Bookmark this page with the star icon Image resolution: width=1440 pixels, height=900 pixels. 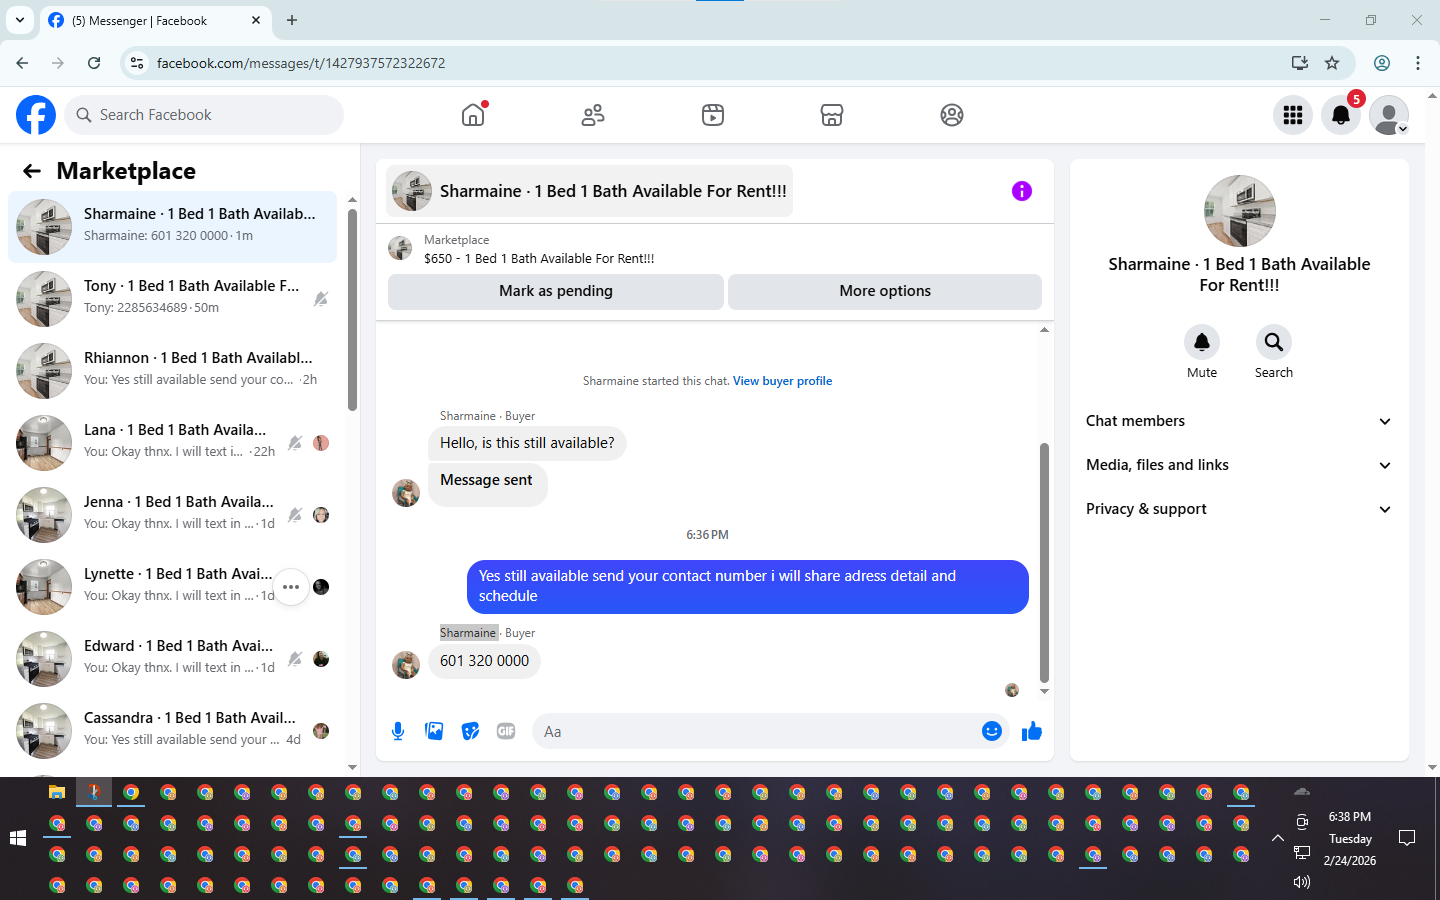1332,63
